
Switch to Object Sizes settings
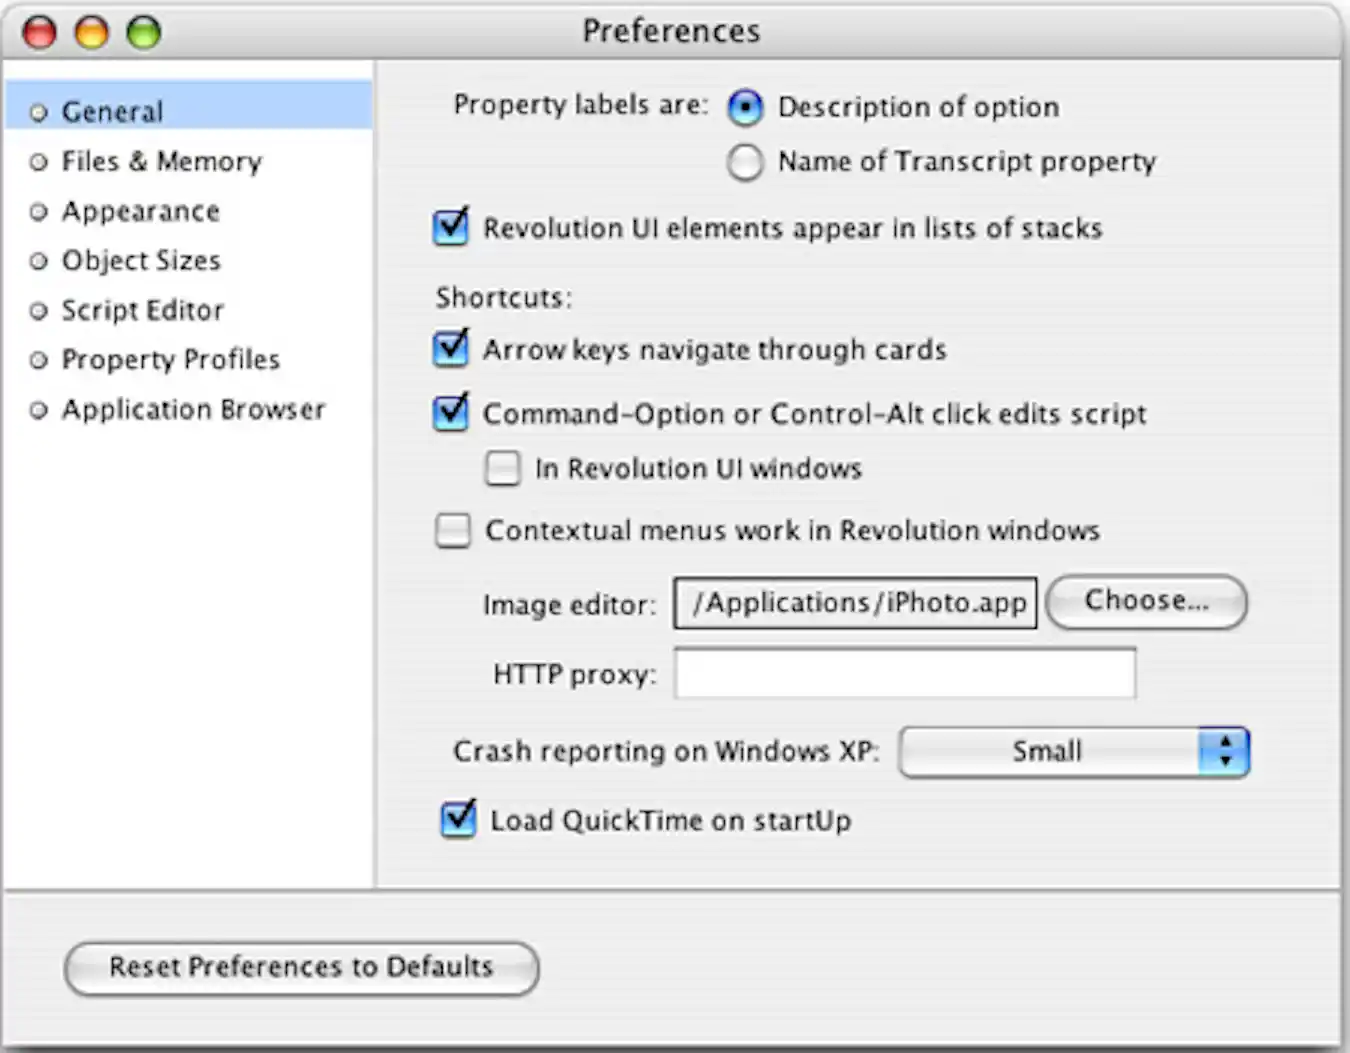tap(141, 260)
